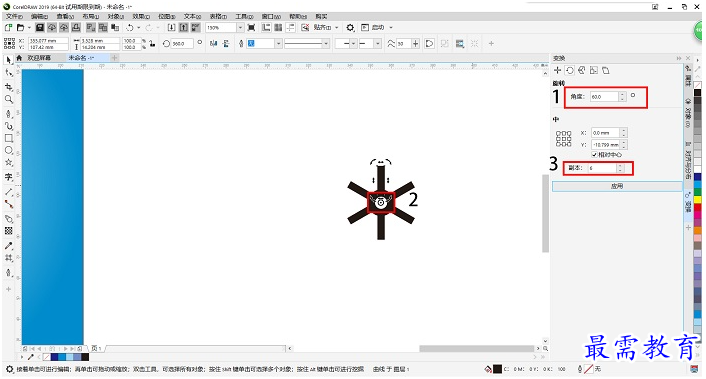The width and height of the screenshot is (706, 379).
Task: Toggle show rulers icon
Action: point(267,27)
